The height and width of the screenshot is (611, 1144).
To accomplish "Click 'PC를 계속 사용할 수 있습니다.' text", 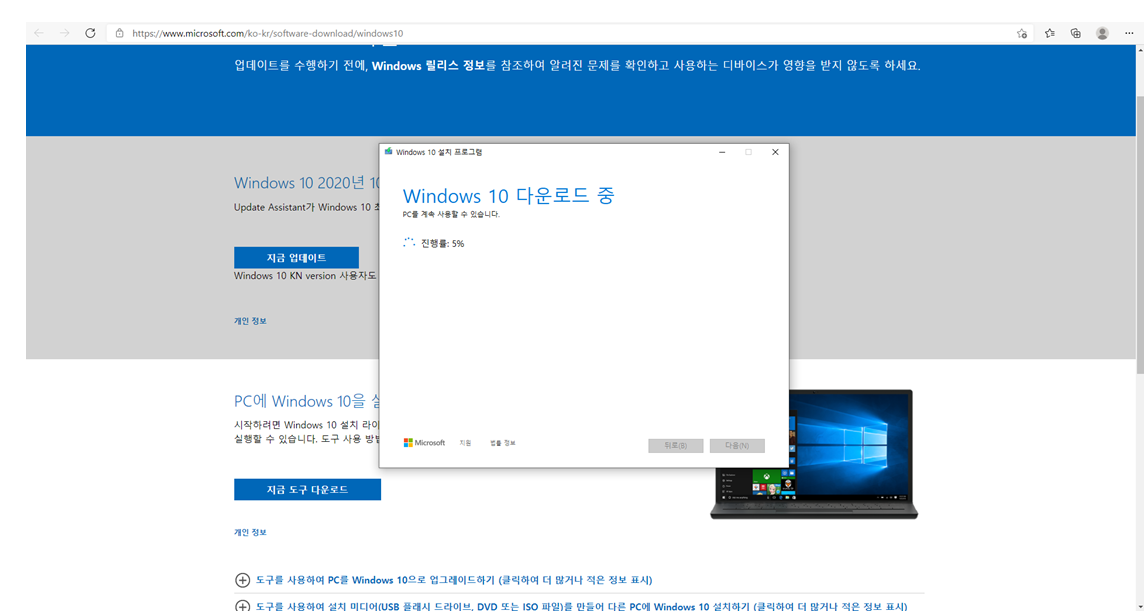I will pyautogui.click(x=451, y=215).
